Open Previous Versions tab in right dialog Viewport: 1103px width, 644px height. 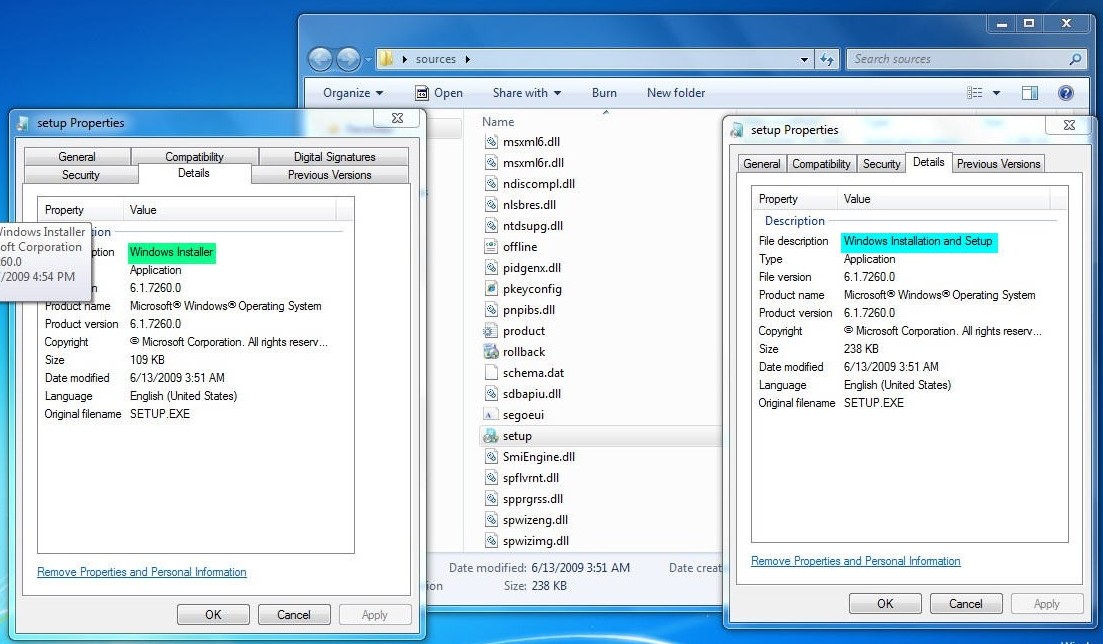click(998, 164)
